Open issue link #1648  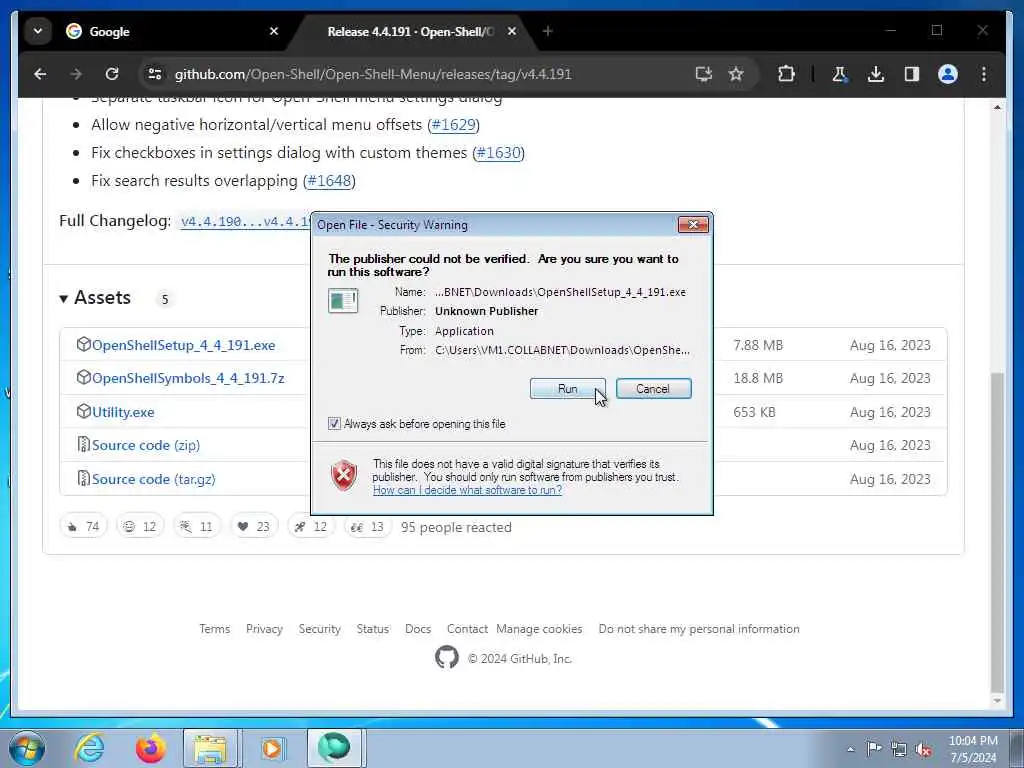(329, 181)
